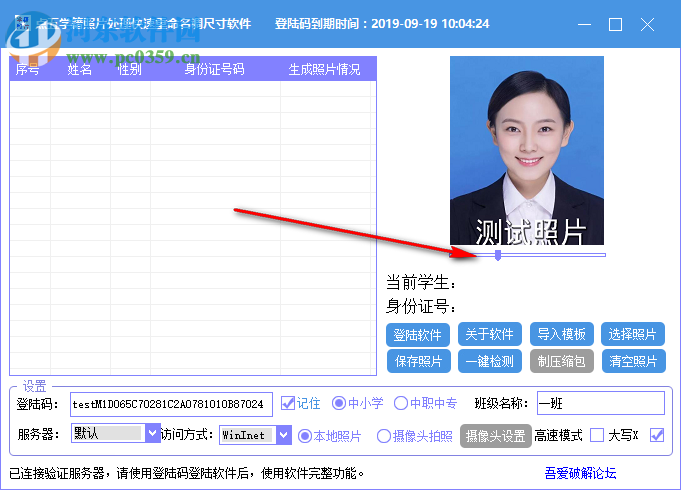Click the 性别 column header
Viewport: 681px width, 490px height.
[129, 69]
